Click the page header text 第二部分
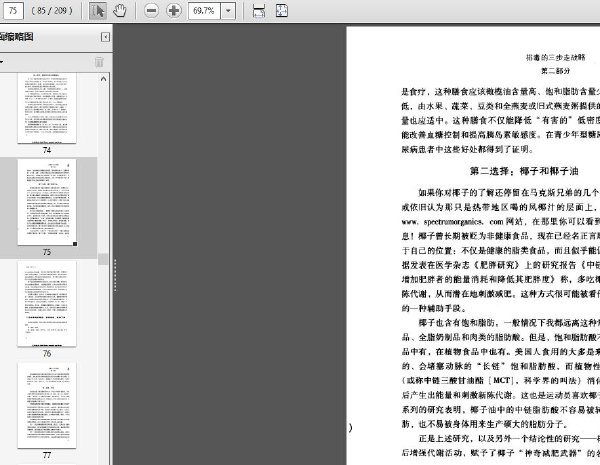Screen dimensions: 600x465 pos(556,71)
